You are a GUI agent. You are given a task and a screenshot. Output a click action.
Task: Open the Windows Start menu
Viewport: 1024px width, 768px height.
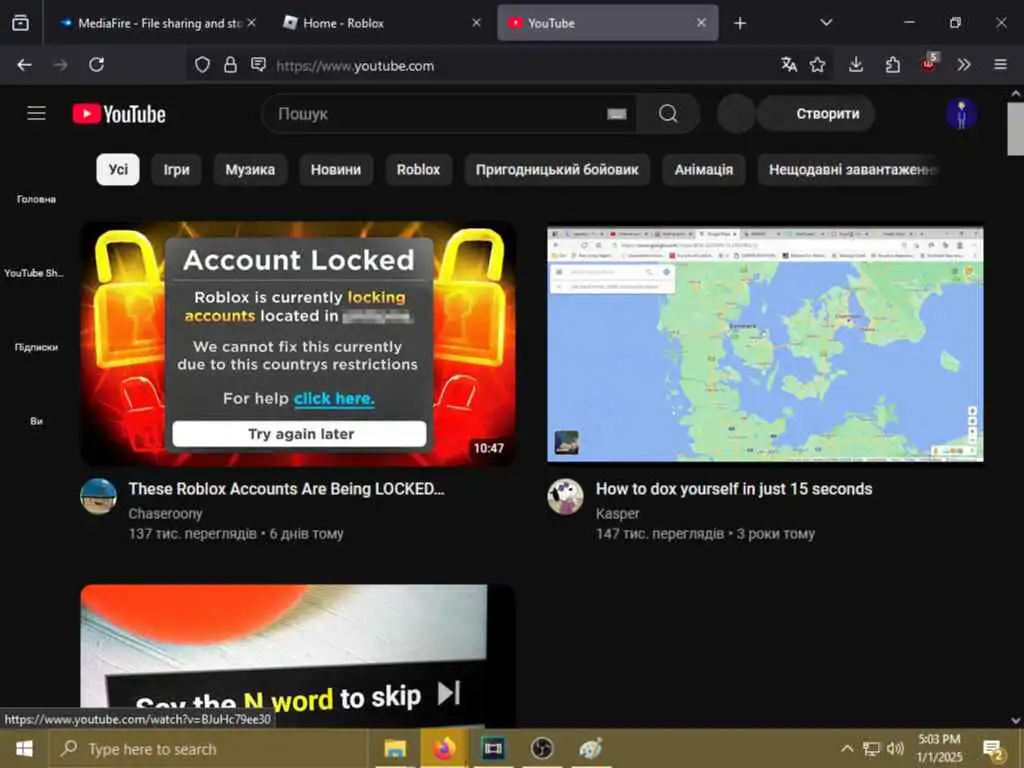[x=24, y=748]
